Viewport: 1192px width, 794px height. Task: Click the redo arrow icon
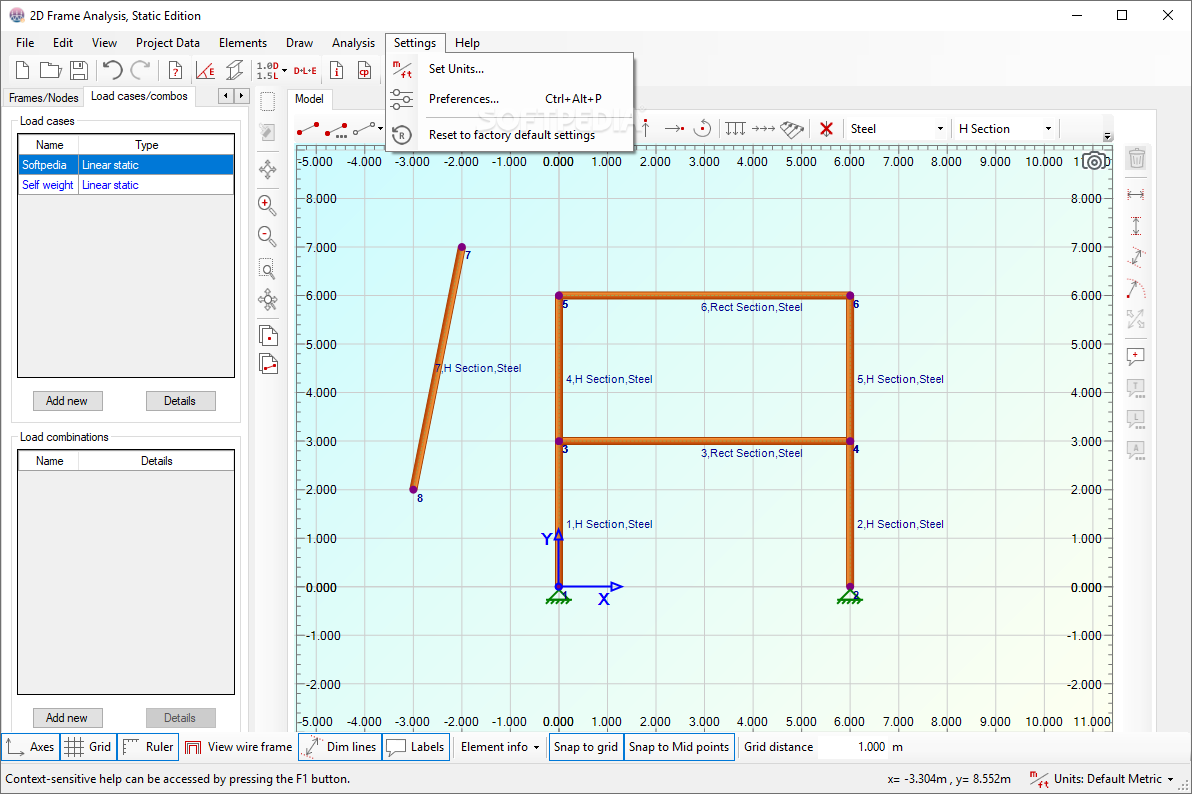tap(140, 70)
